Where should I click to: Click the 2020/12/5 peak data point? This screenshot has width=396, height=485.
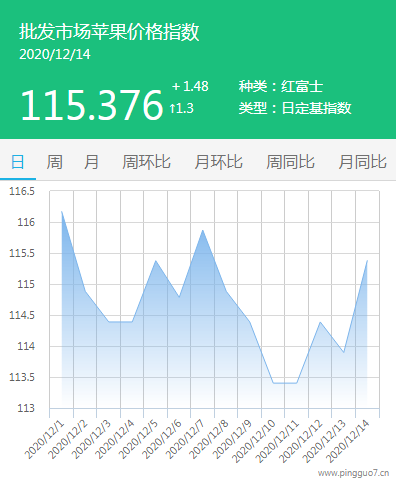click(156, 261)
